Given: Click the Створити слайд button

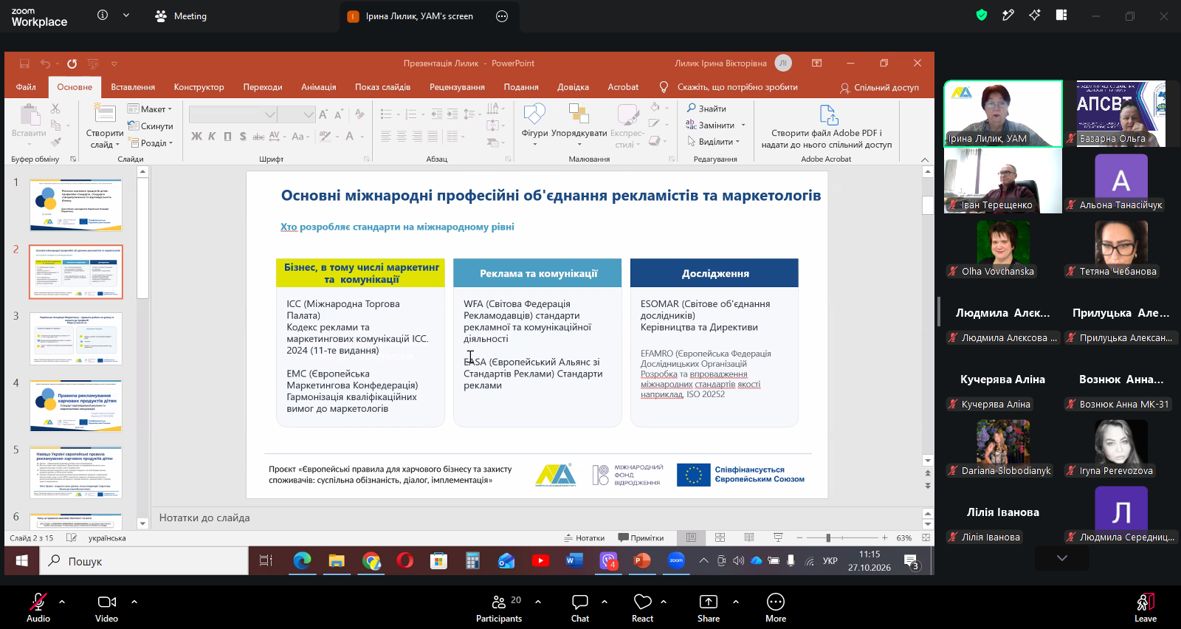Looking at the screenshot, I should pyautogui.click(x=104, y=125).
